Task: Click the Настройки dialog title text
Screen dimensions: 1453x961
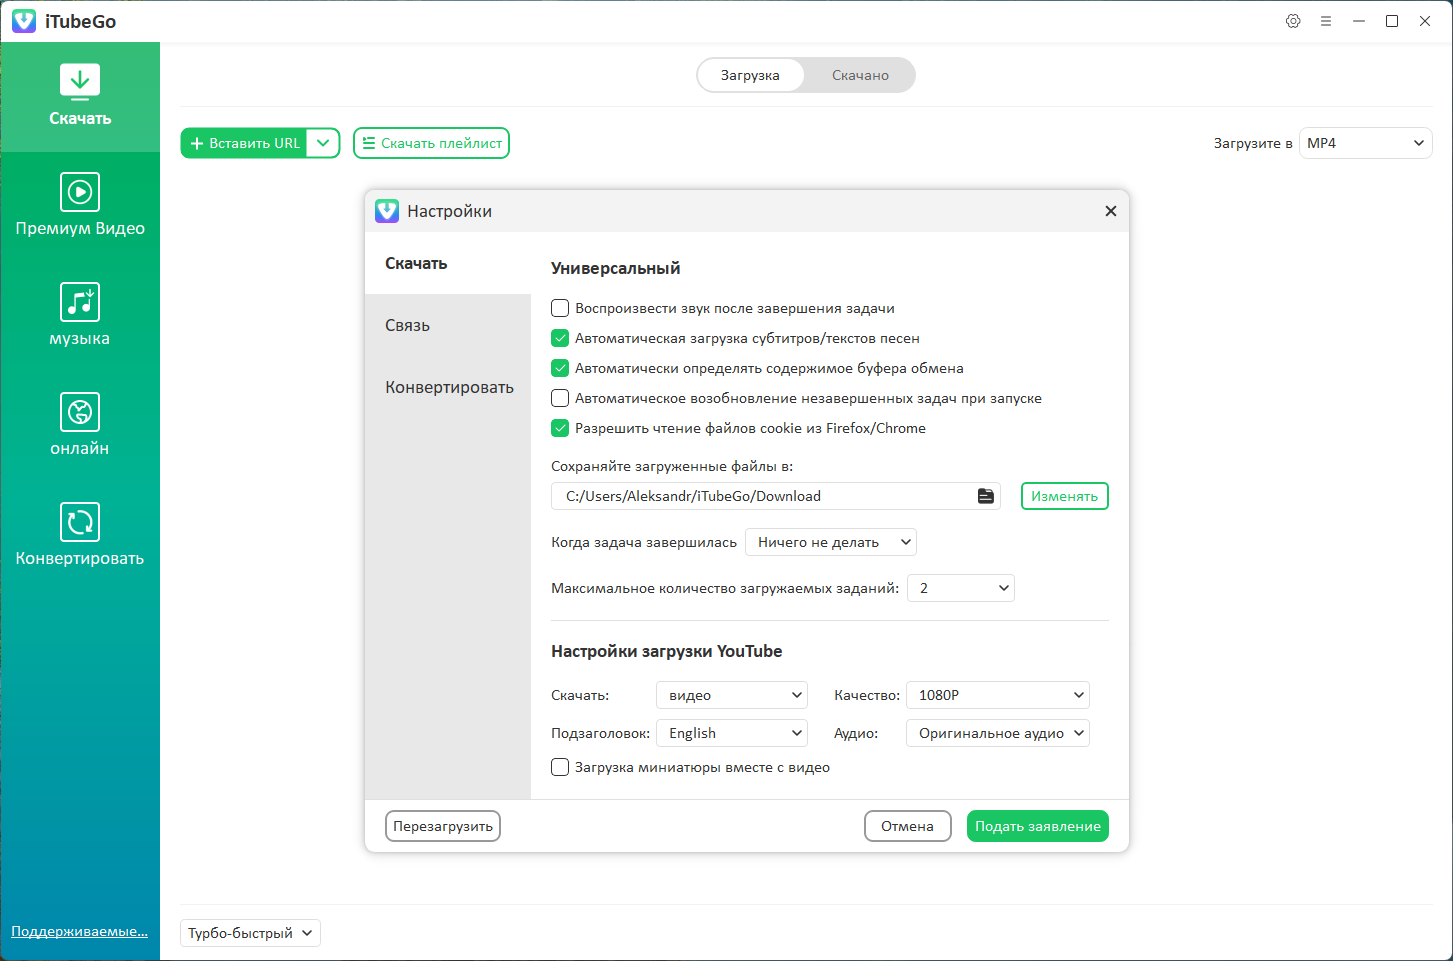Action: click(450, 211)
